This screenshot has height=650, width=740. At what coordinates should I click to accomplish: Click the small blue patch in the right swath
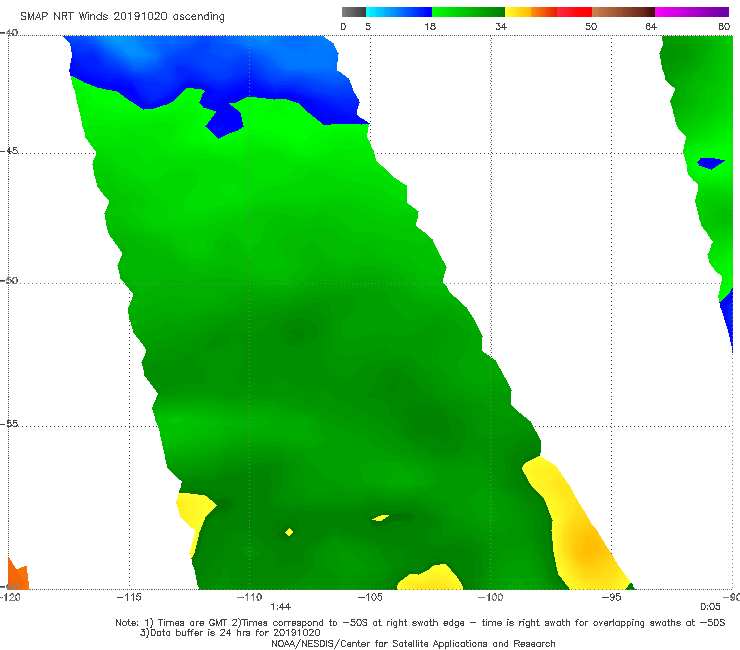coord(711,163)
